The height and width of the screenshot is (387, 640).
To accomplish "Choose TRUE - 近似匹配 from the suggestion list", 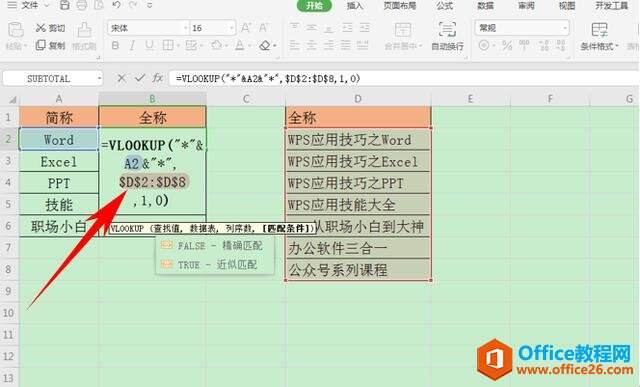I will [x=215, y=265].
